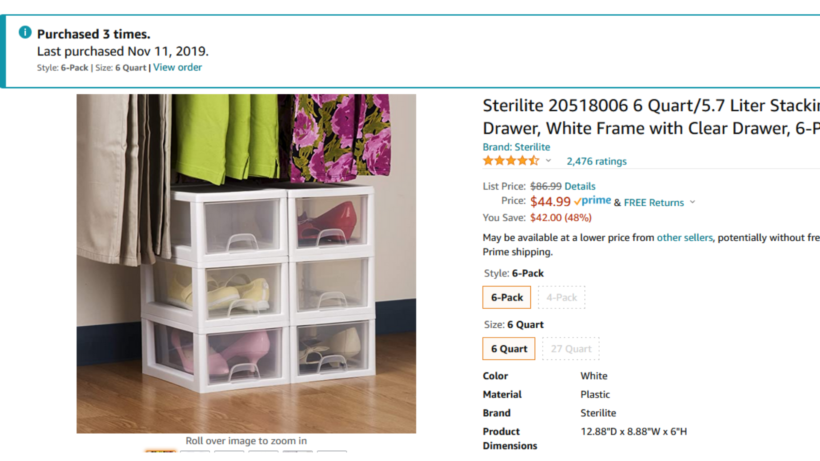Image resolution: width=820 pixels, height=461 pixels.
Task: Open the Brand: Sterilite link
Action: 516,147
